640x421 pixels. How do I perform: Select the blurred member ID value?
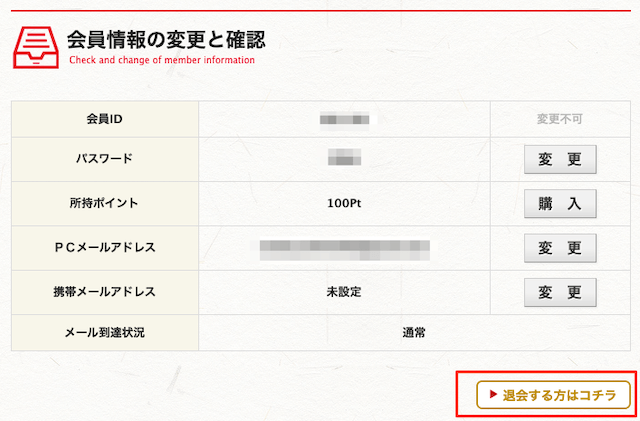pos(344,119)
